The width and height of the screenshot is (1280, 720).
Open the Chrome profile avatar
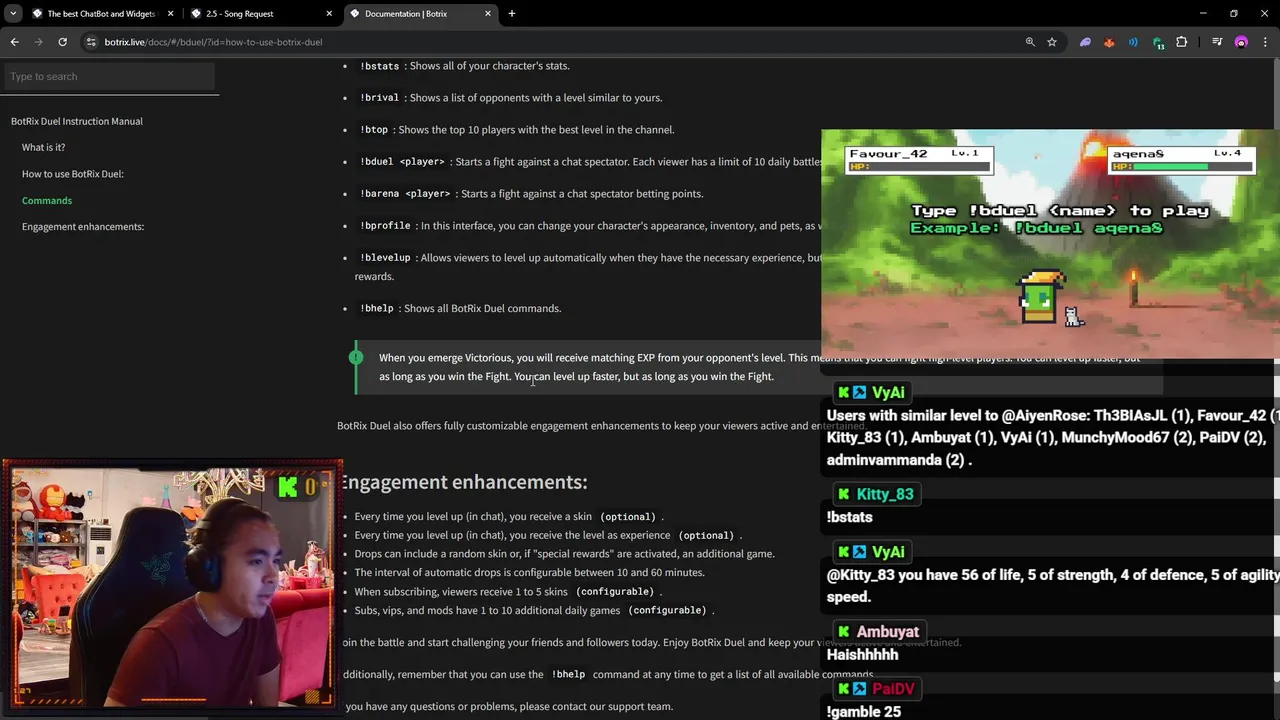point(1241,42)
